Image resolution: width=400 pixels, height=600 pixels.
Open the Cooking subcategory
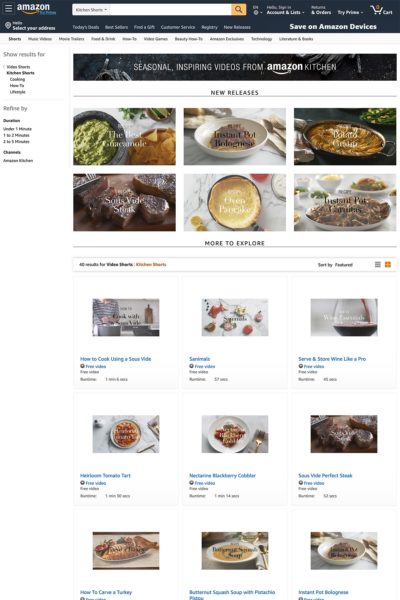(17, 79)
